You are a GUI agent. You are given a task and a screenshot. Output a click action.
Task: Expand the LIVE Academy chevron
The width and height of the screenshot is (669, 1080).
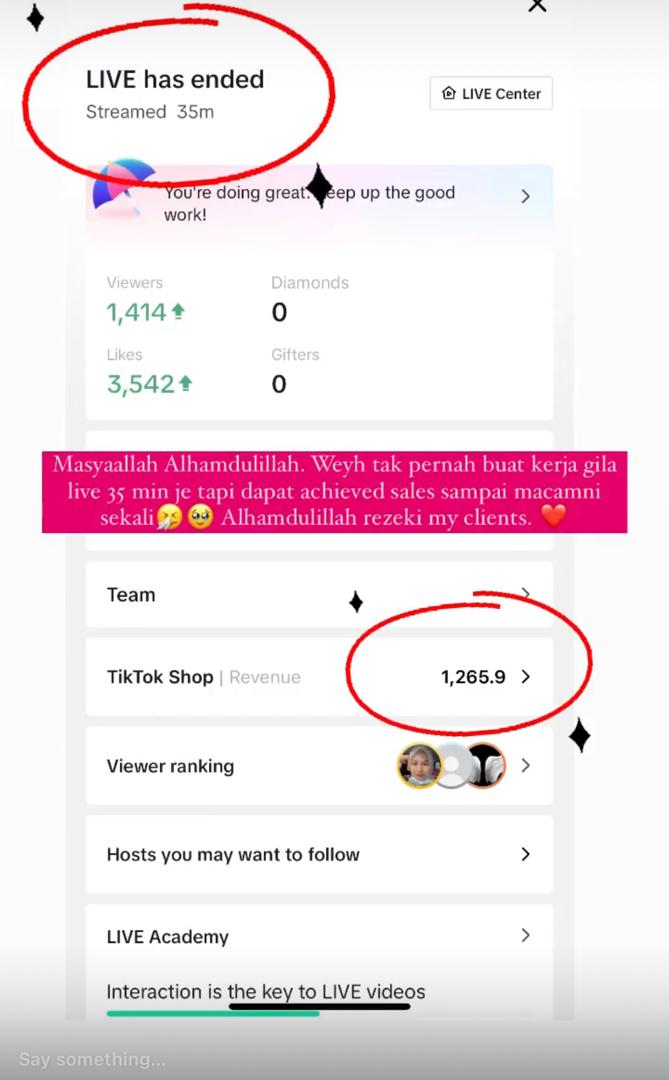point(526,935)
